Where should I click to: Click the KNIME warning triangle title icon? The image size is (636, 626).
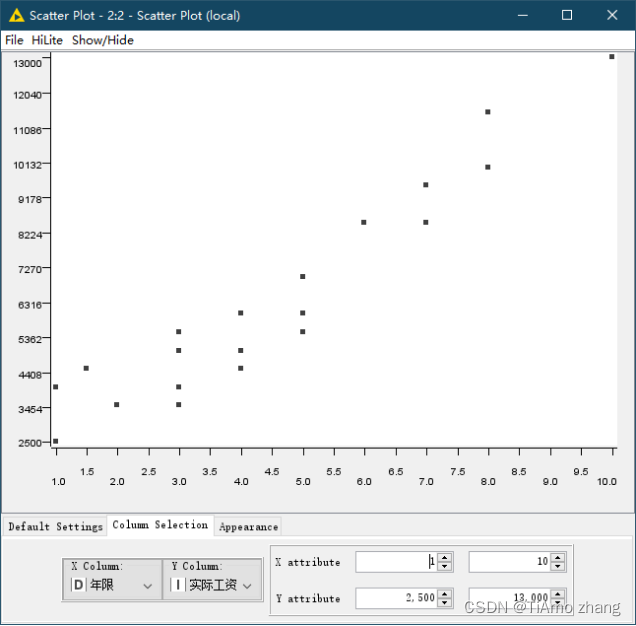coord(16,15)
